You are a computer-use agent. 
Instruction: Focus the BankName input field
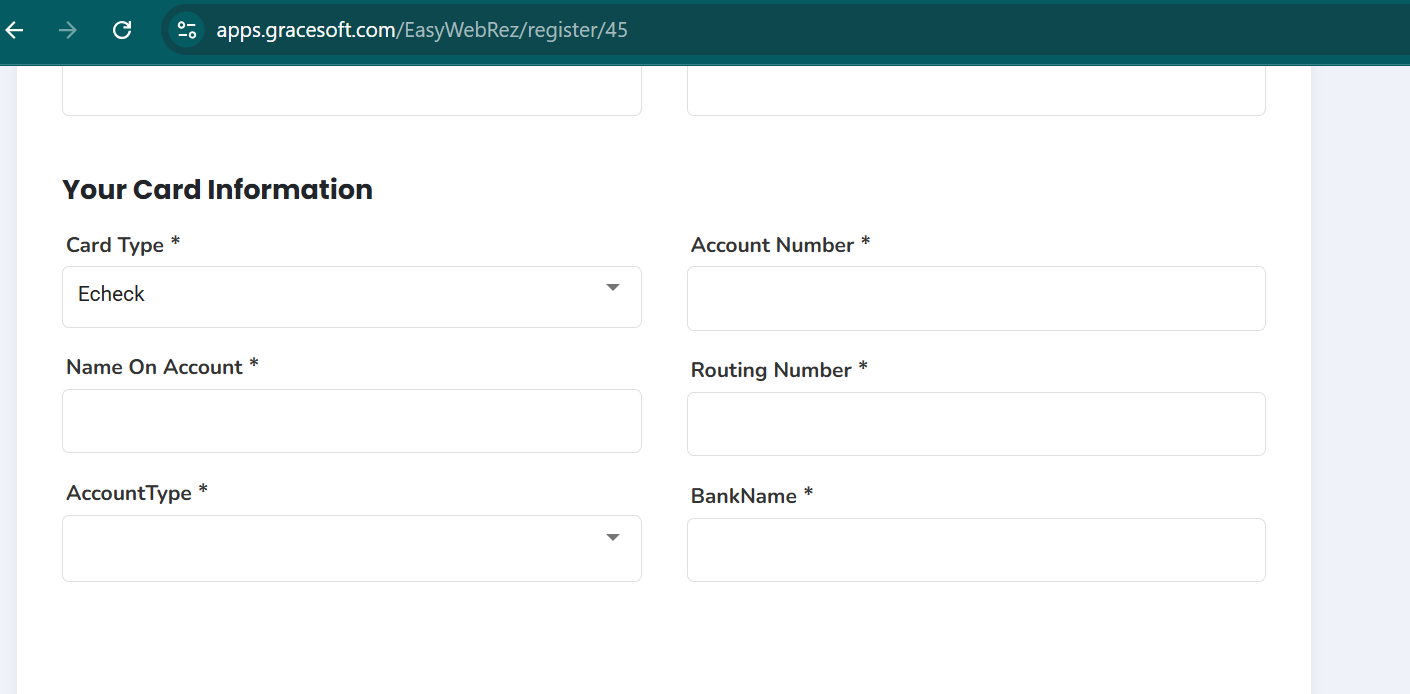click(976, 550)
